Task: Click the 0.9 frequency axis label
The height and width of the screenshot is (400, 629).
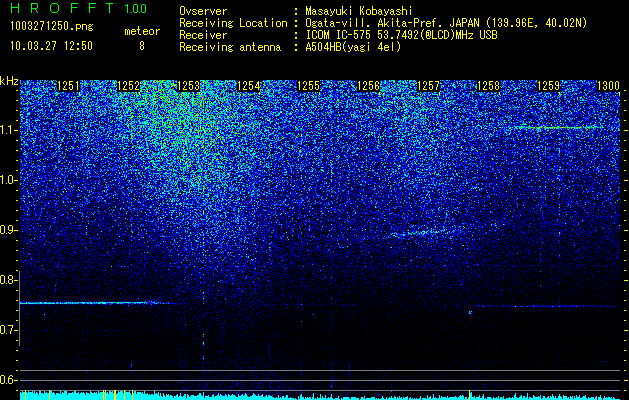Action: pos(8,230)
